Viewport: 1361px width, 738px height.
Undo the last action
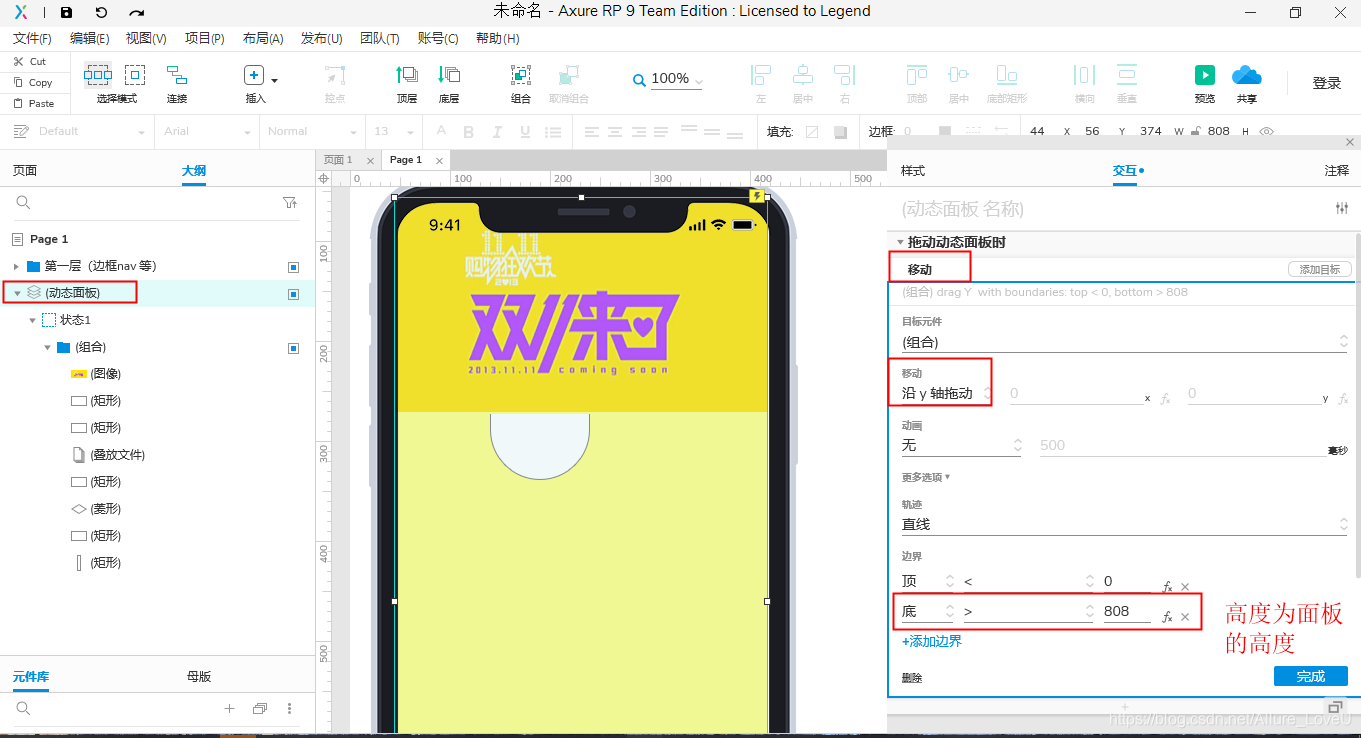point(101,12)
